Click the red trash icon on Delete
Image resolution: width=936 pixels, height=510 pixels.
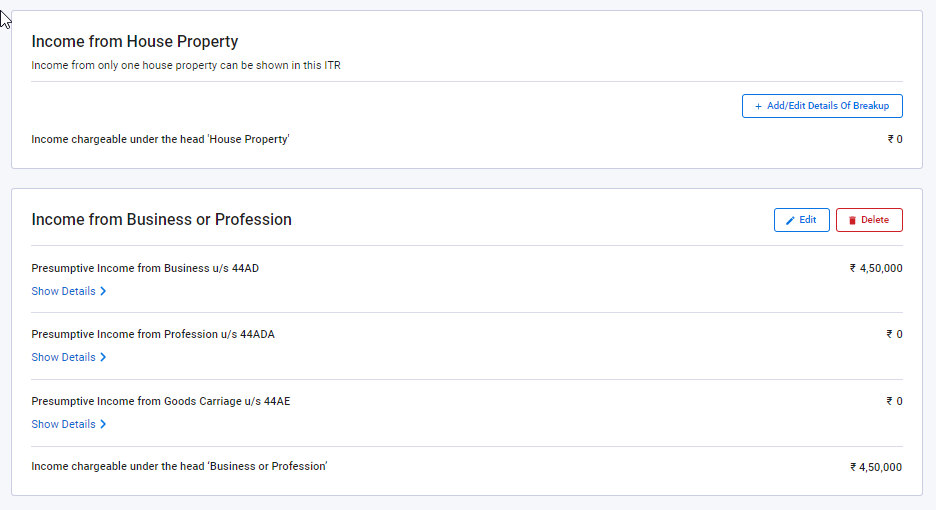pyautogui.click(x=852, y=220)
